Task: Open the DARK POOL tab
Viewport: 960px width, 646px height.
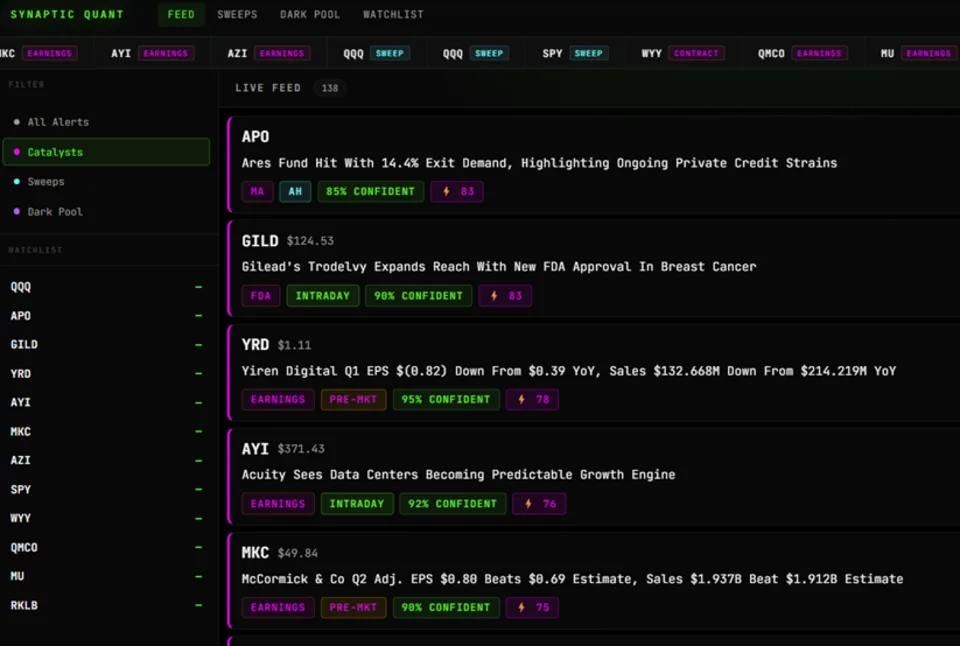Action: (x=310, y=14)
